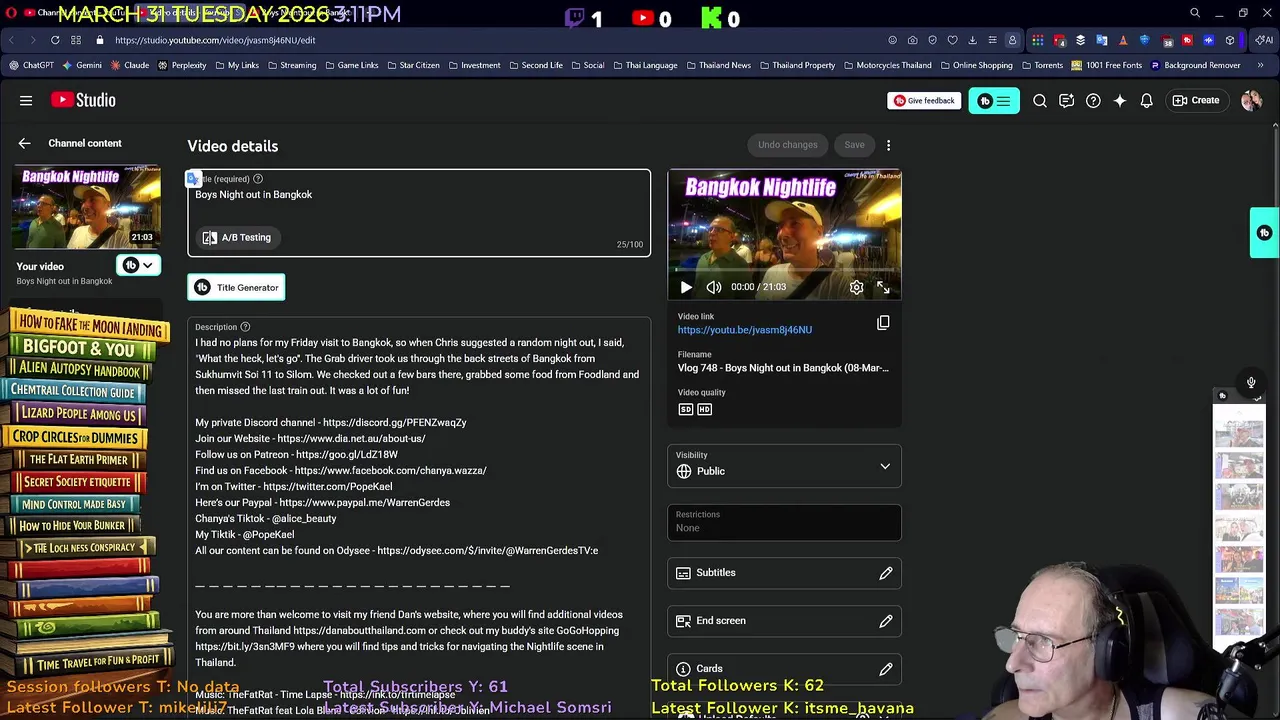Expand the Visibility Public dropdown
Viewport: 1280px width, 720px height.
(x=885, y=467)
